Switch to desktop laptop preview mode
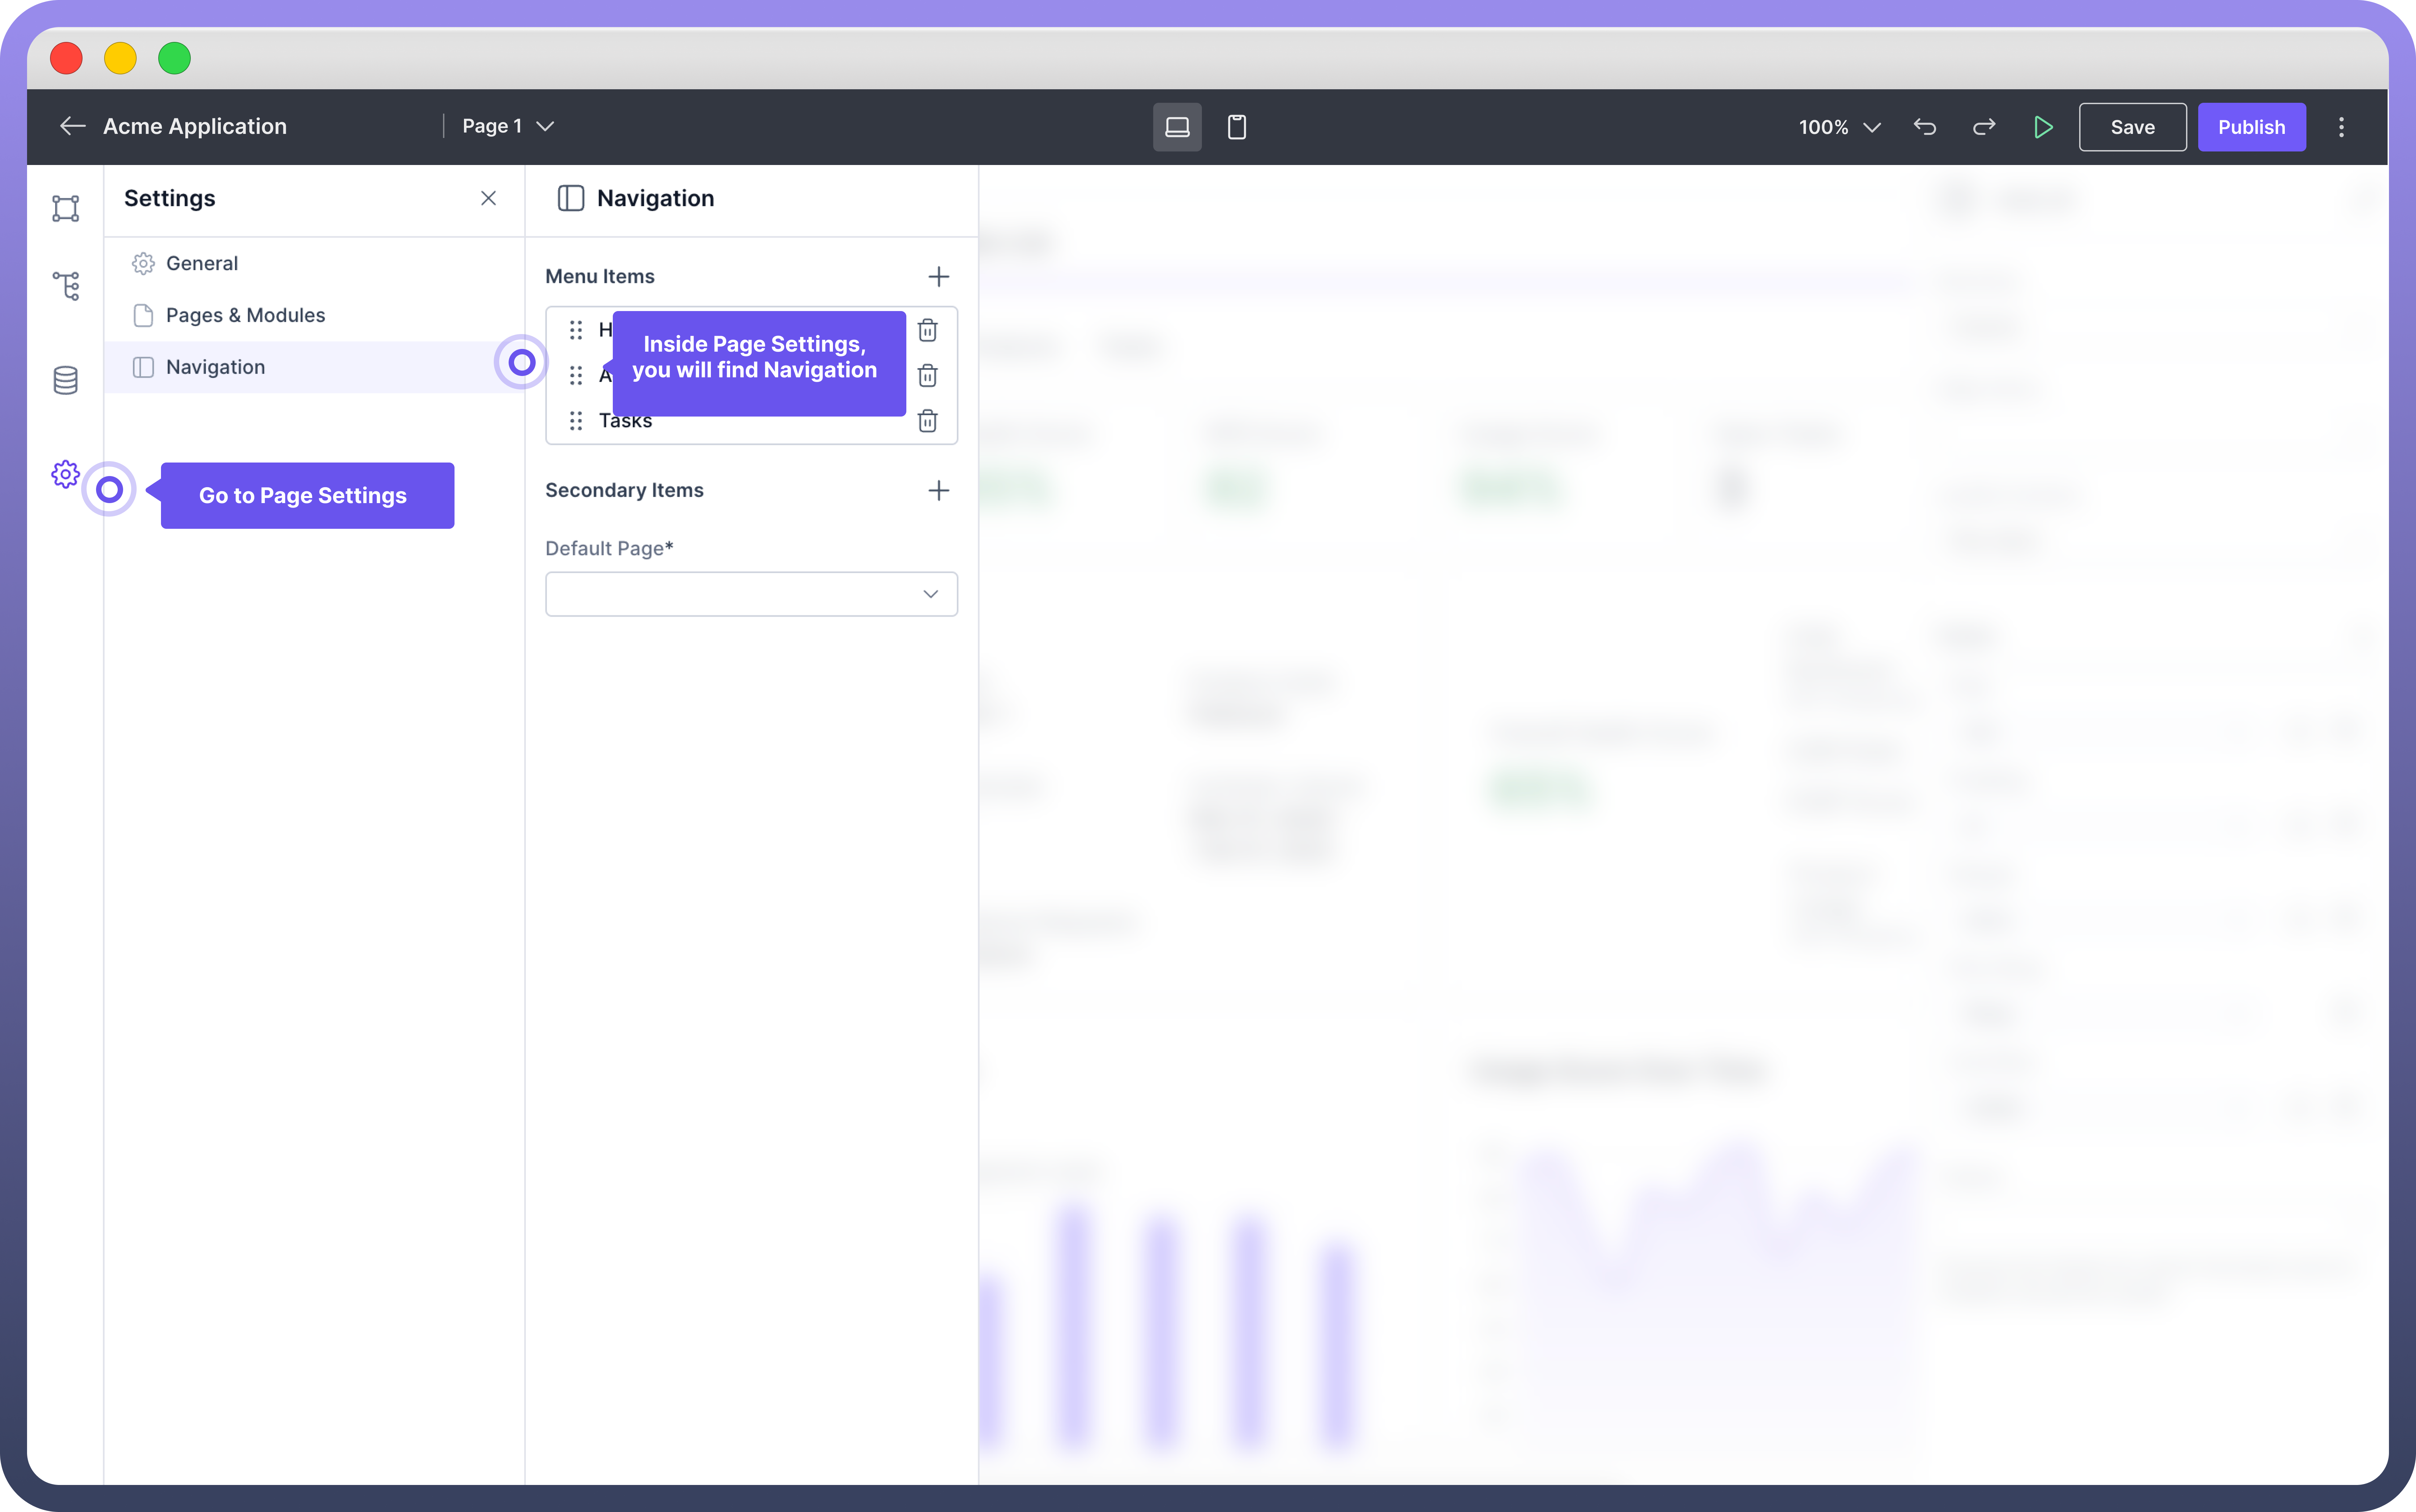 pos(1177,127)
